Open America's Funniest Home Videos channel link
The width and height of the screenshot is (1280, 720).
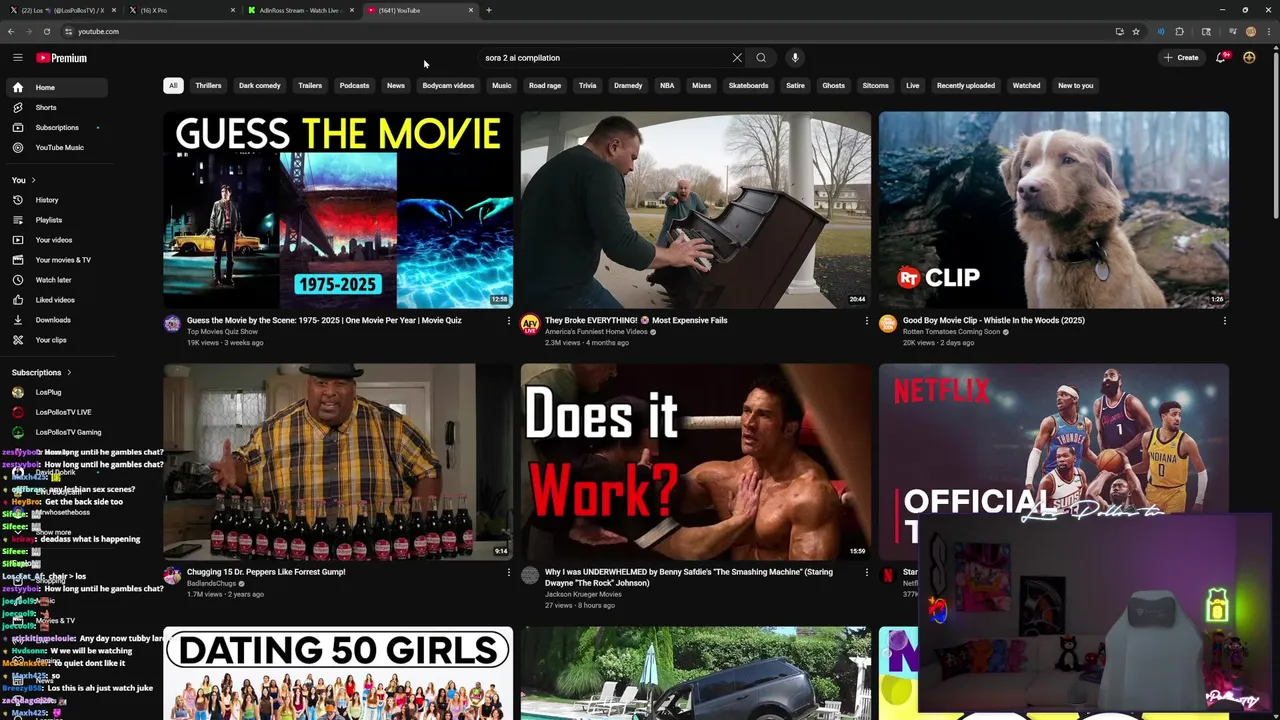coord(597,332)
